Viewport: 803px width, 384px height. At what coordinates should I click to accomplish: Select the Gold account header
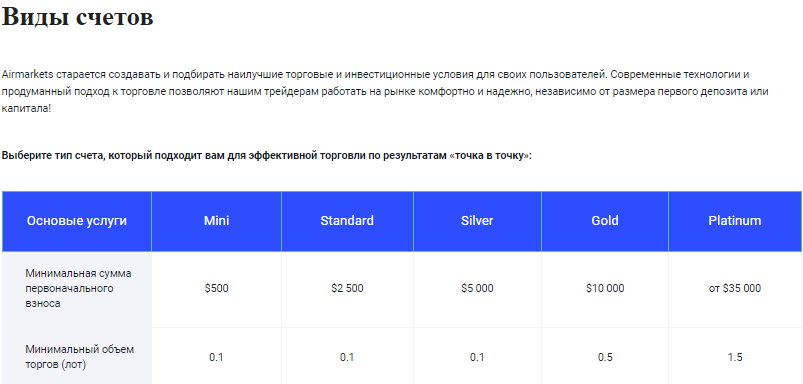coord(605,221)
